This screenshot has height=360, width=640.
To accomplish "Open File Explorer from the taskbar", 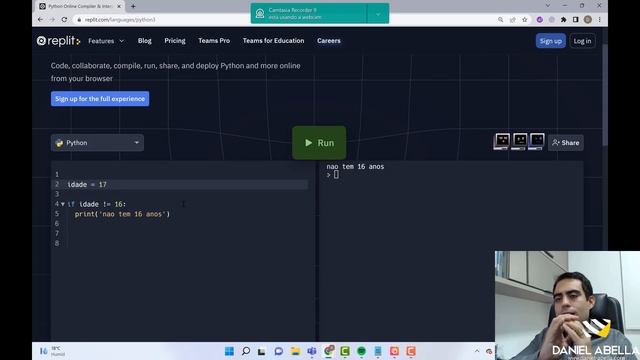I will click(x=295, y=351).
